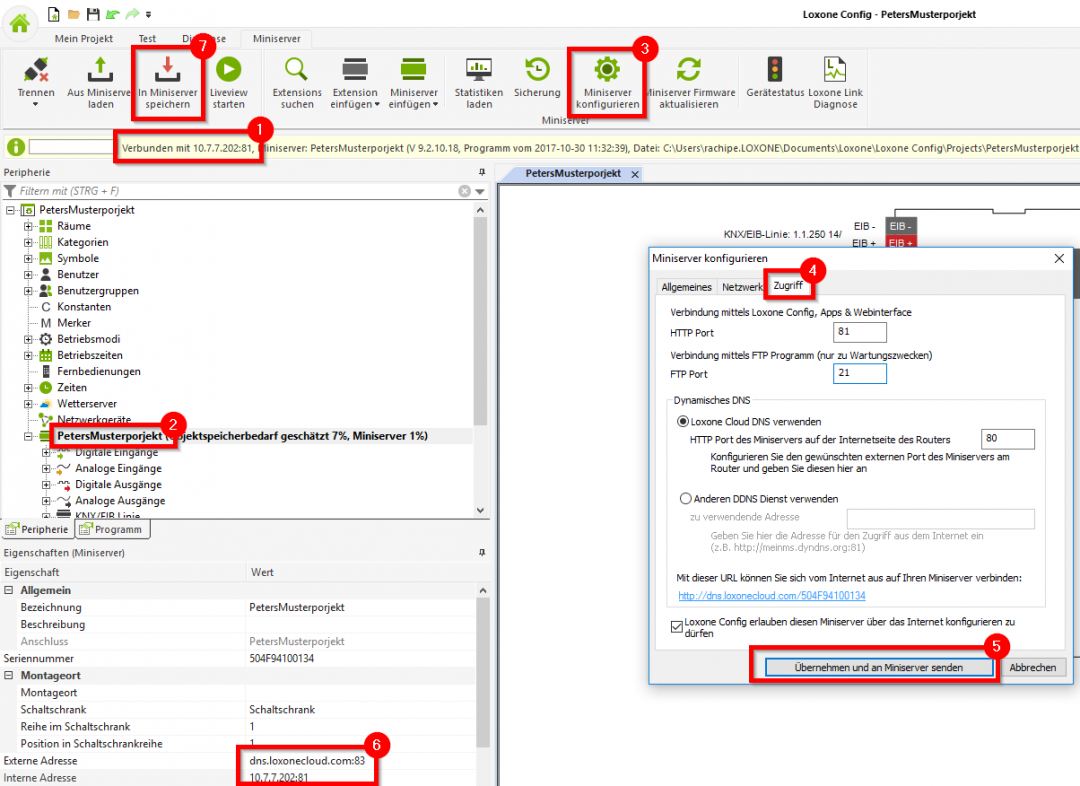This screenshot has height=786, width=1080.
Task: Open the Mein Projekt ribbon tab
Action: coord(85,39)
